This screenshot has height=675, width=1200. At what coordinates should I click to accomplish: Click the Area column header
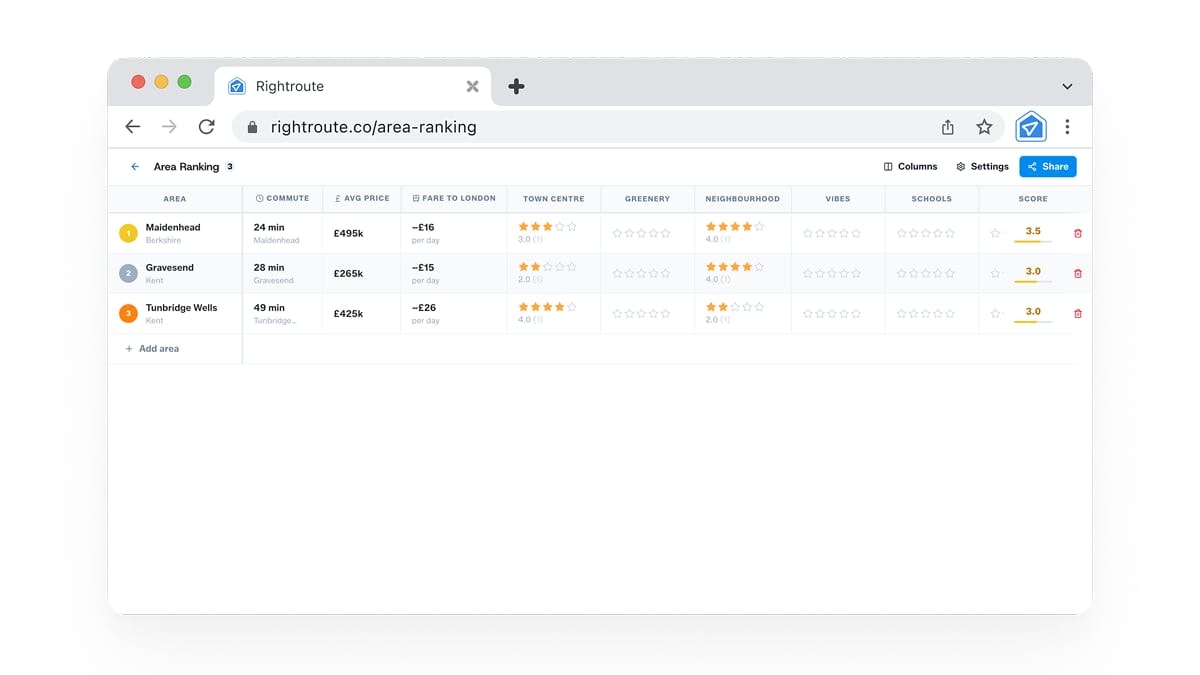click(x=174, y=199)
